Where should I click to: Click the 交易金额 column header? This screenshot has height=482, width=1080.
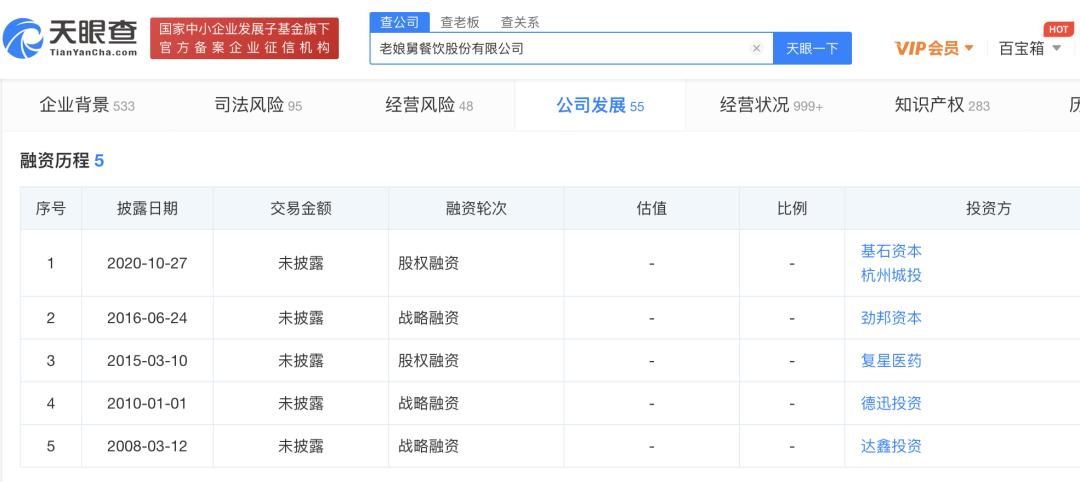[301, 209]
